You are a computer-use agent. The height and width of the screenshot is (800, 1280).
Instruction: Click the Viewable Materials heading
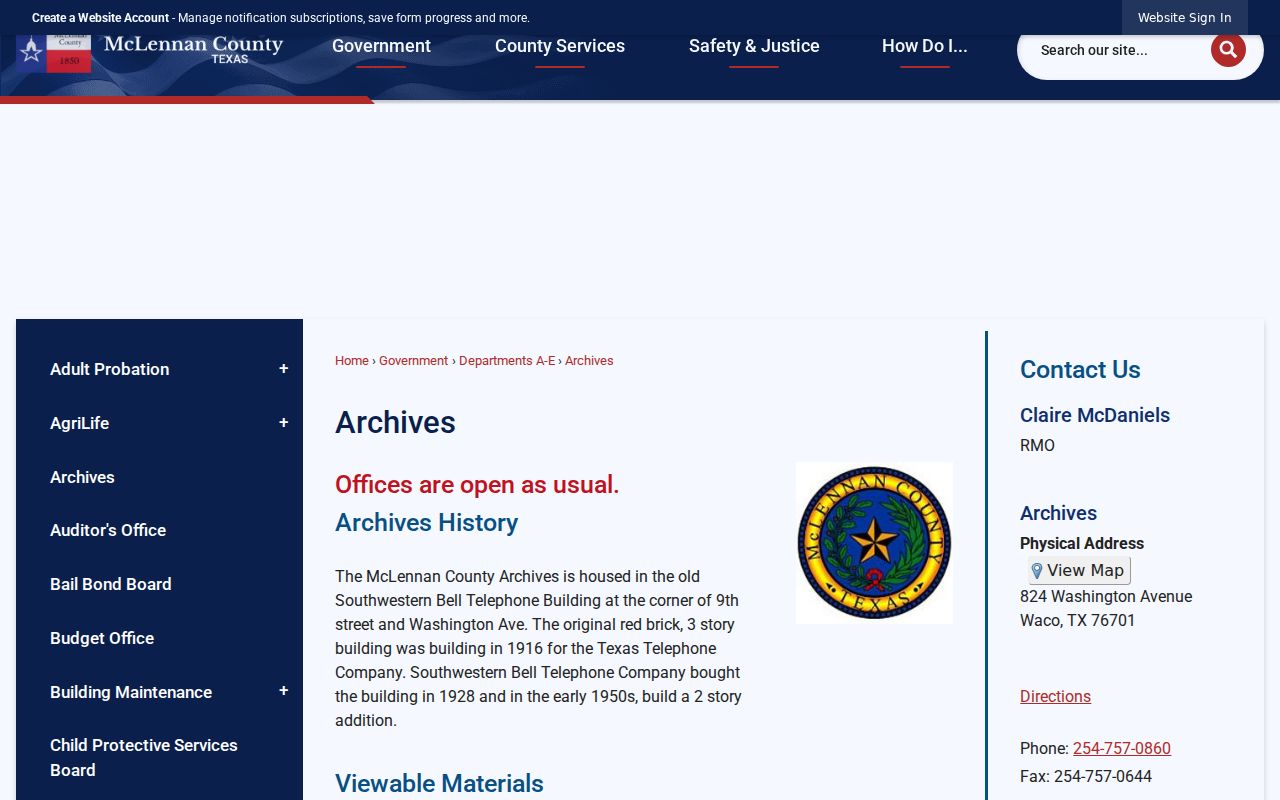[x=439, y=784]
